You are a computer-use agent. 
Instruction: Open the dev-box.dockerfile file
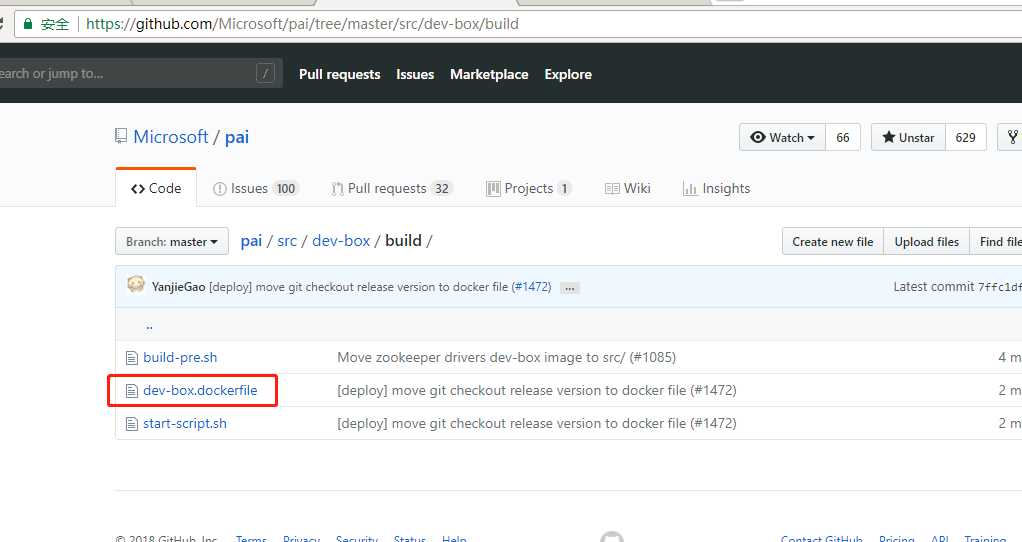coord(200,390)
